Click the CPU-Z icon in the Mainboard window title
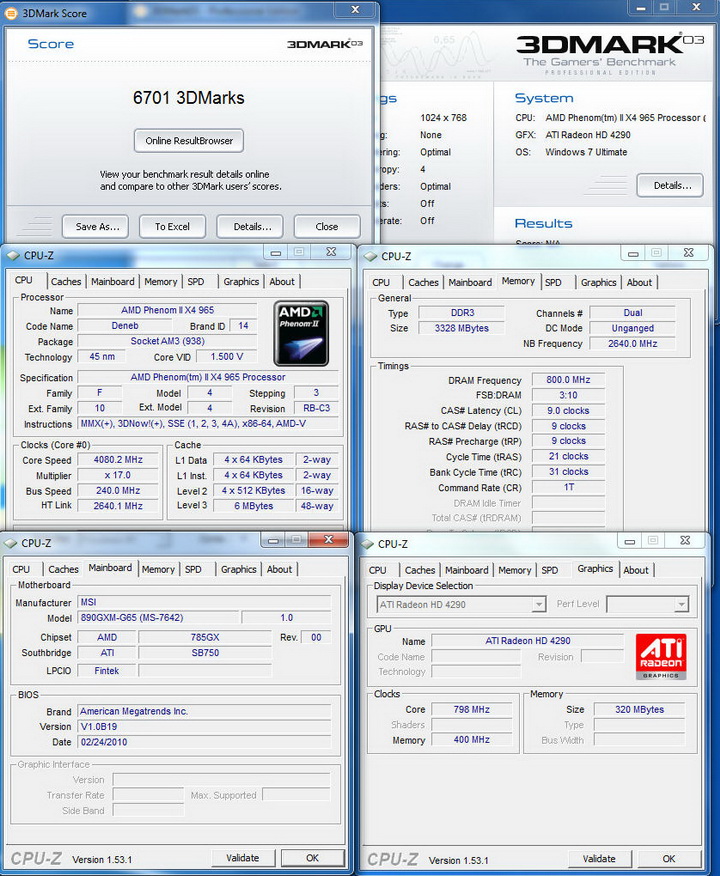 11,543
